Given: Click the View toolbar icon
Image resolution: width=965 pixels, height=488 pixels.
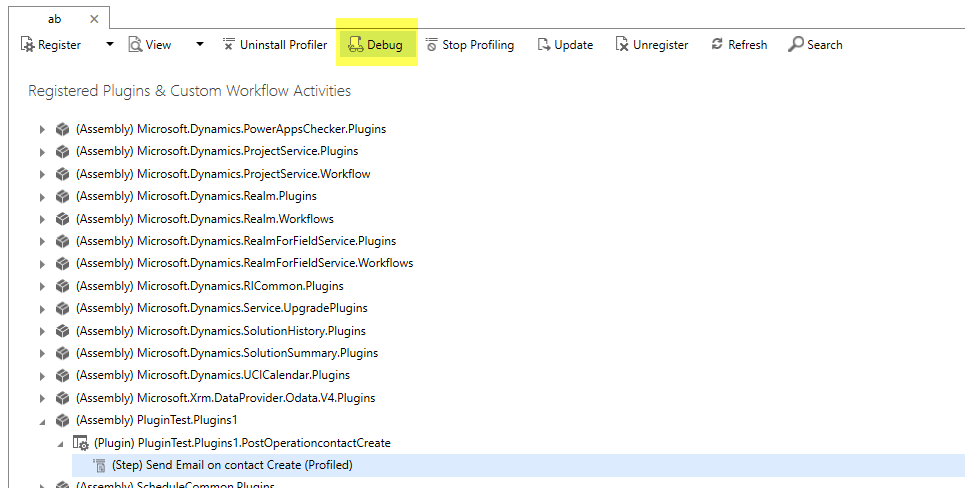Looking at the screenshot, I should [x=135, y=44].
